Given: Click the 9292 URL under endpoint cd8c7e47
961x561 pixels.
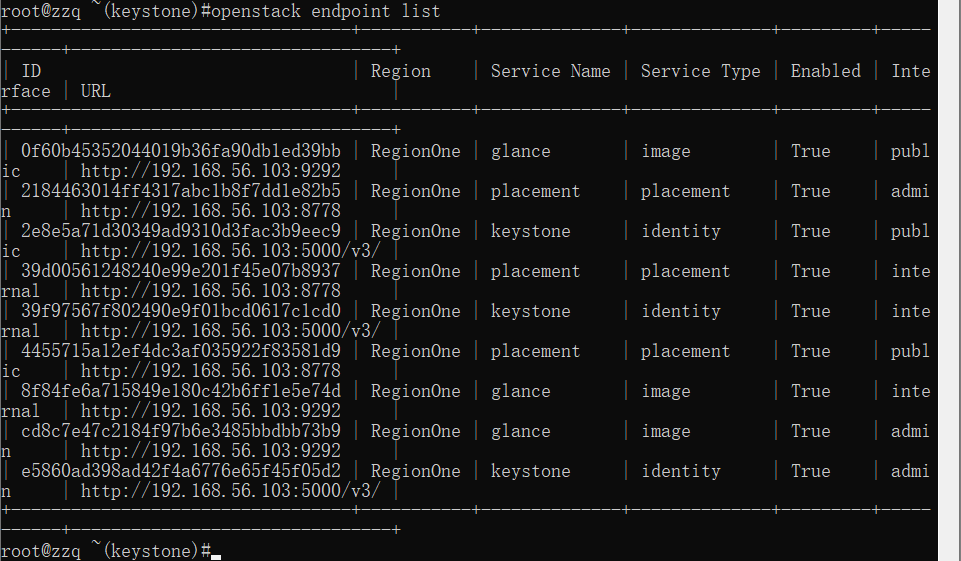Looking at the screenshot, I should pos(211,451).
